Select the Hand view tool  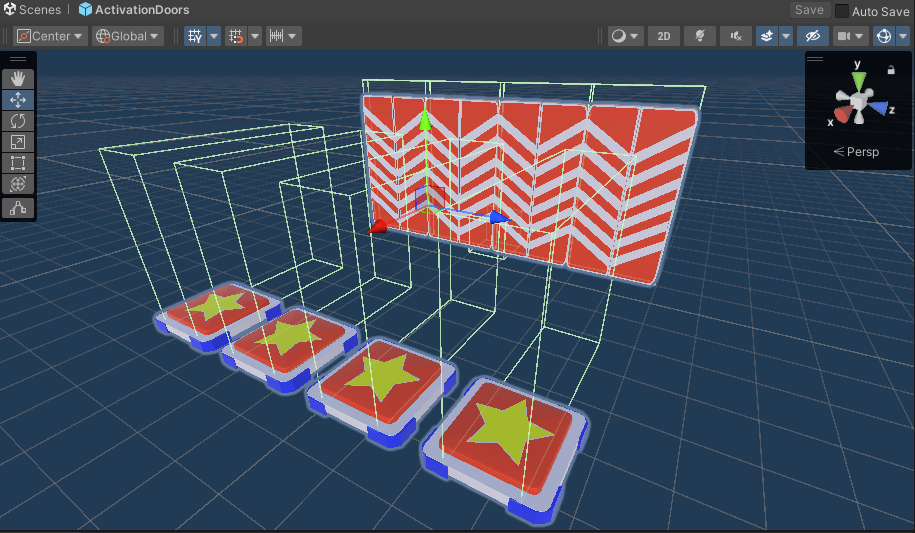pos(18,79)
